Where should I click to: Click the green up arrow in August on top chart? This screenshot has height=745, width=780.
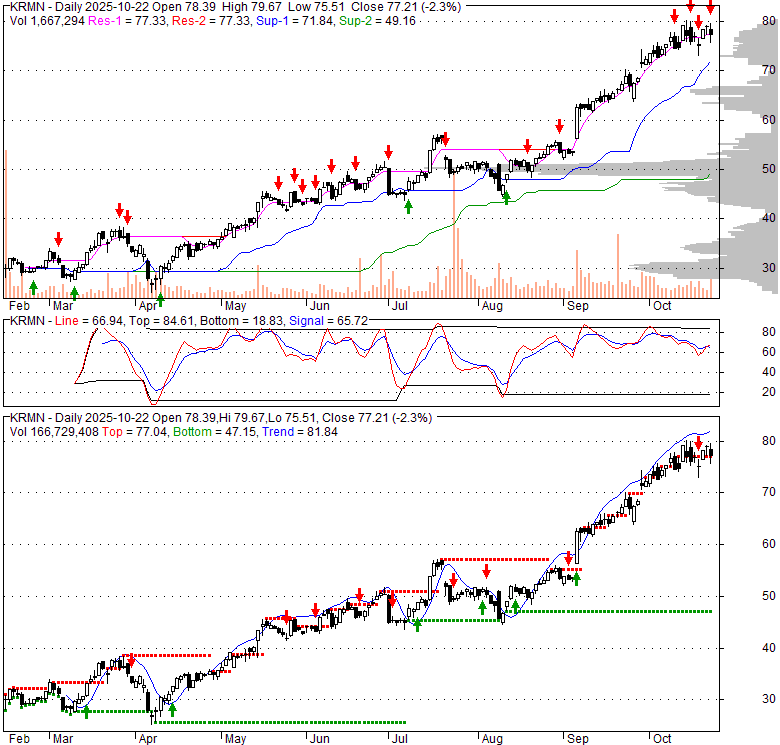[x=506, y=198]
